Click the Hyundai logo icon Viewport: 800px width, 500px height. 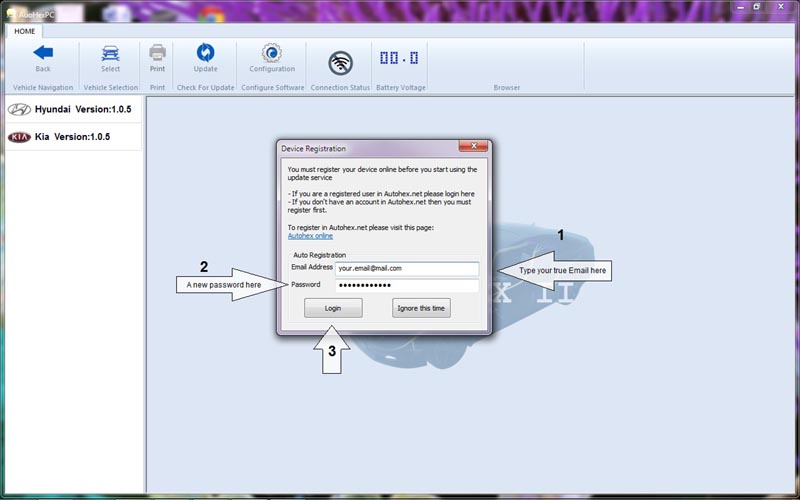pyautogui.click(x=19, y=109)
